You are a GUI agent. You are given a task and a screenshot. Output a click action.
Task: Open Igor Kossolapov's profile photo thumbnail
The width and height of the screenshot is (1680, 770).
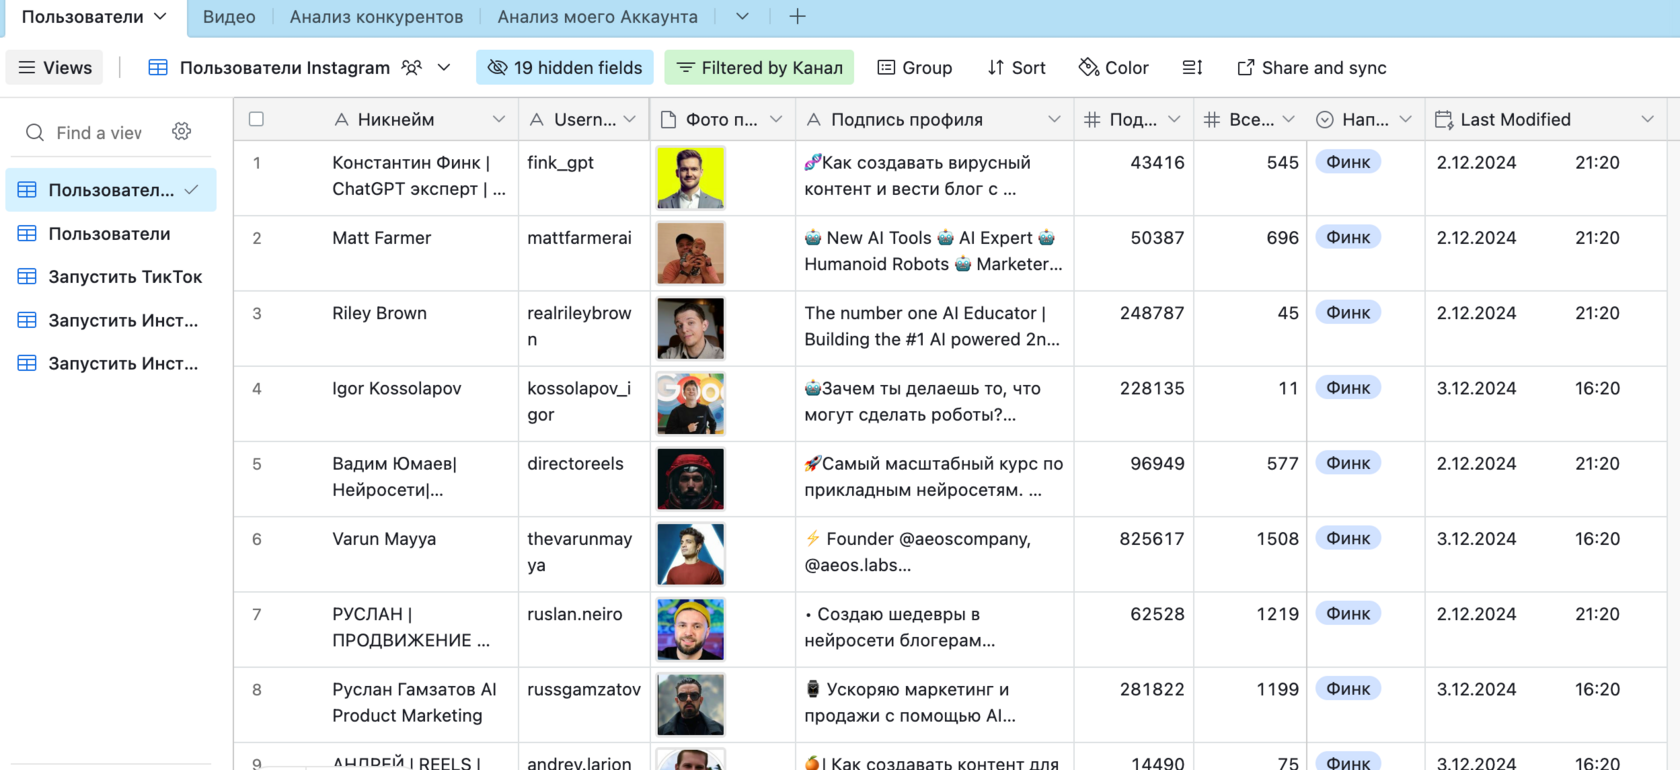(x=690, y=403)
